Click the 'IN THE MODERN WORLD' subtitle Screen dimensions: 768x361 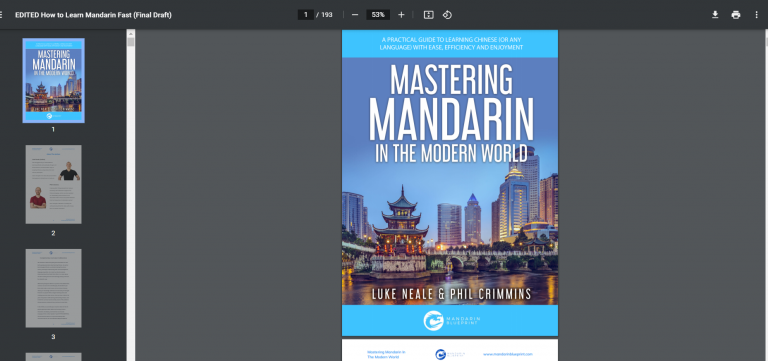point(451,154)
